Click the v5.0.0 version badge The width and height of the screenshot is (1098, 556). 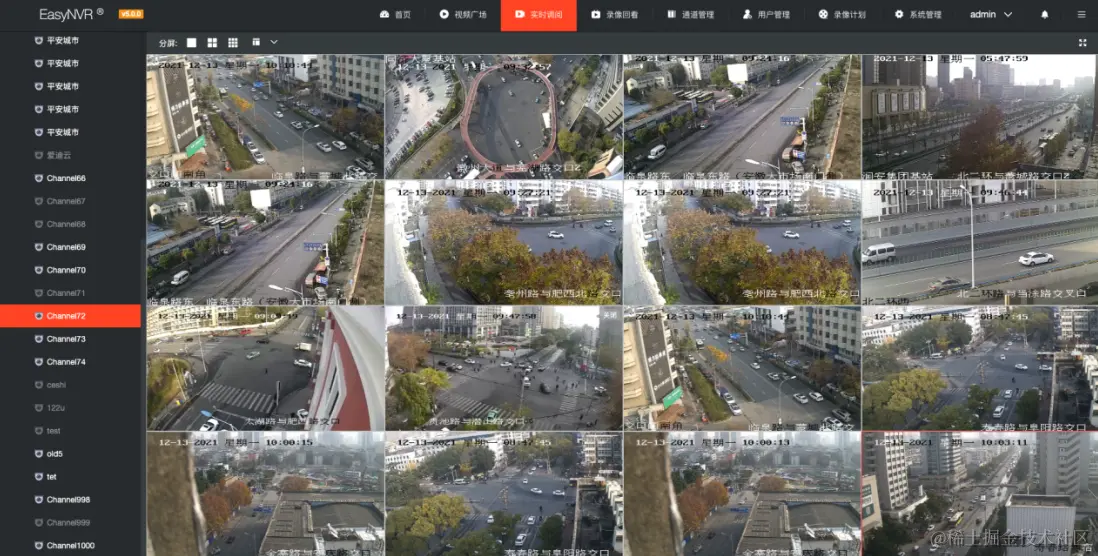(x=130, y=14)
